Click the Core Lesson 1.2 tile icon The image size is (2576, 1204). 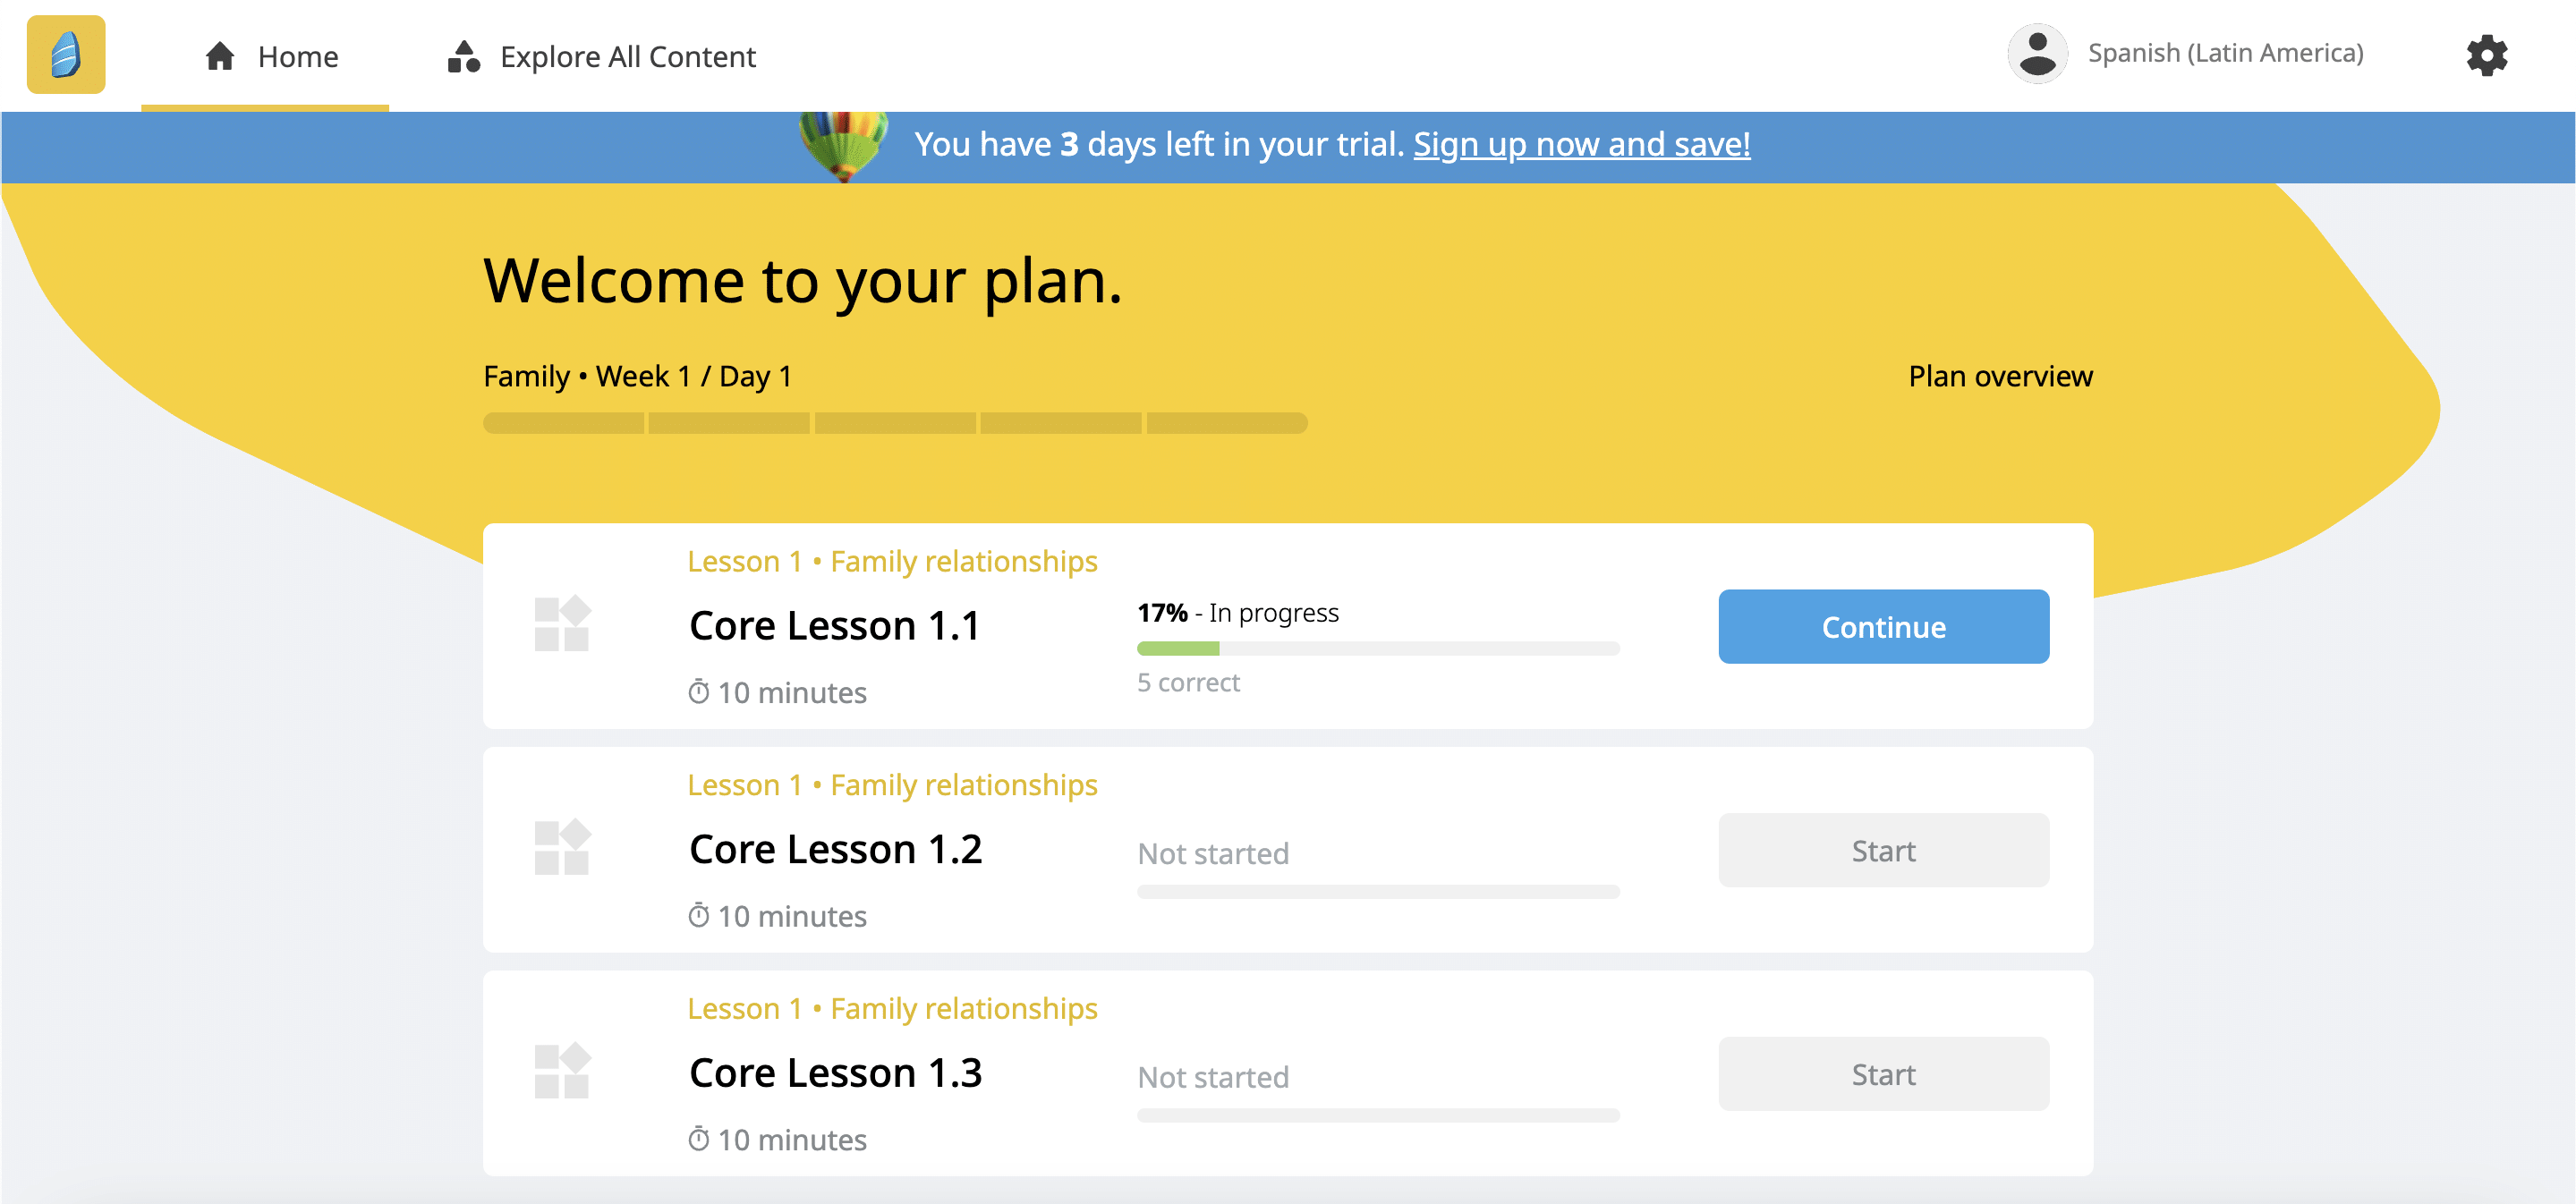click(562, 848)
